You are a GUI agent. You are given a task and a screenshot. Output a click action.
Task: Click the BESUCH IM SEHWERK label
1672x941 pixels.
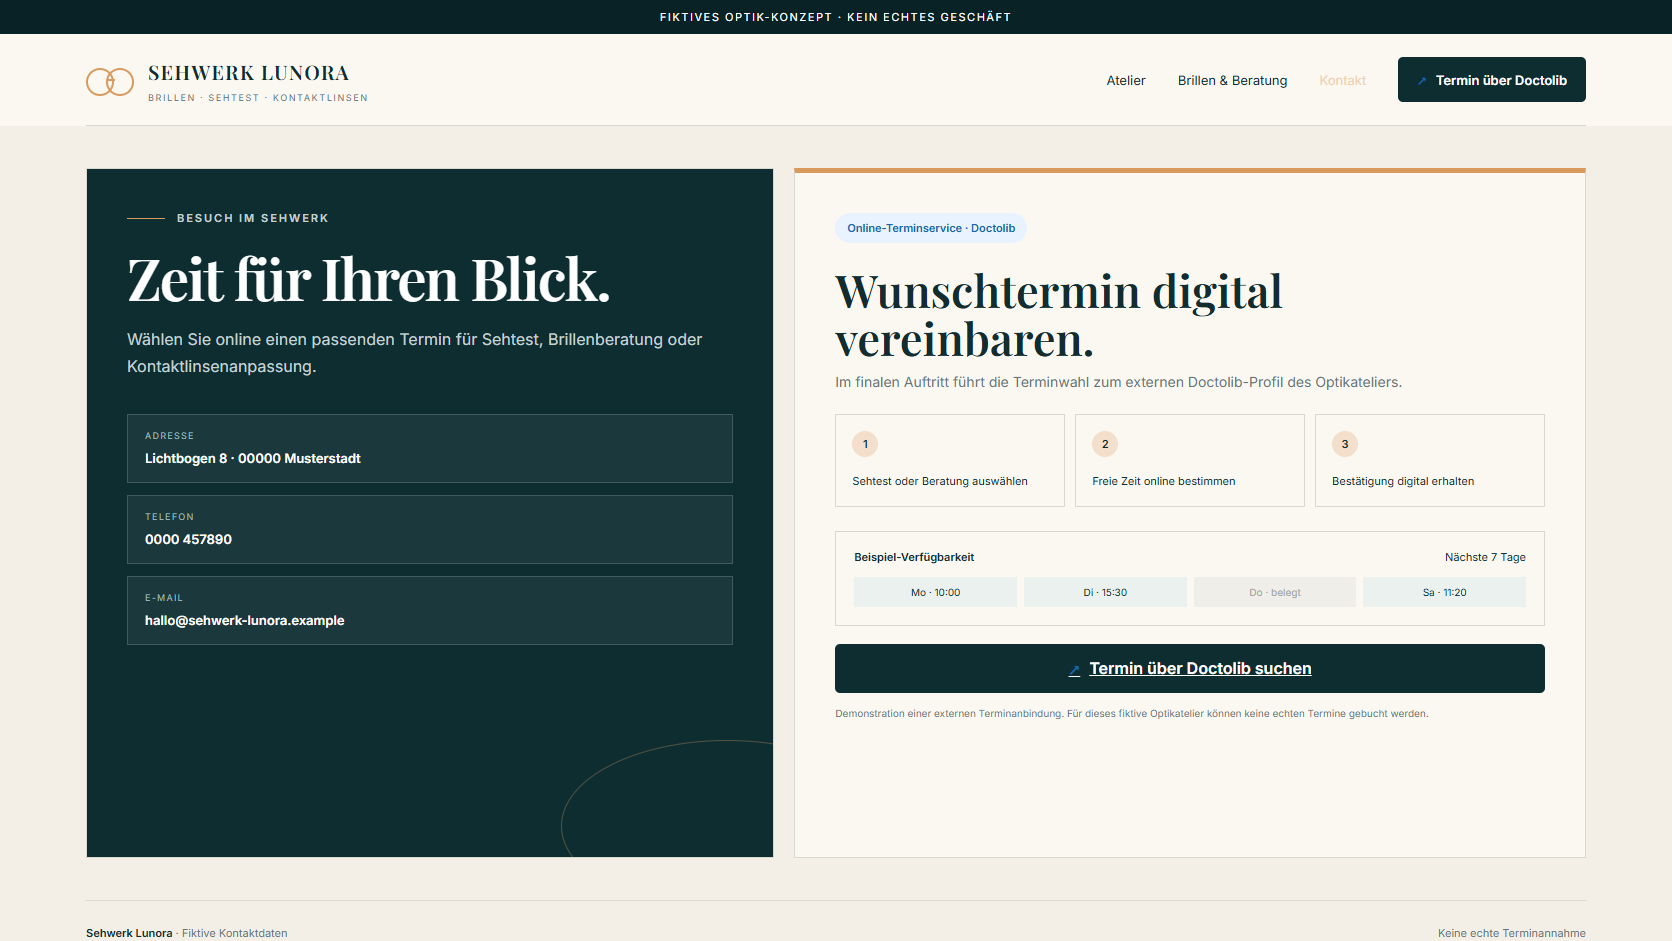pos(253,218)
